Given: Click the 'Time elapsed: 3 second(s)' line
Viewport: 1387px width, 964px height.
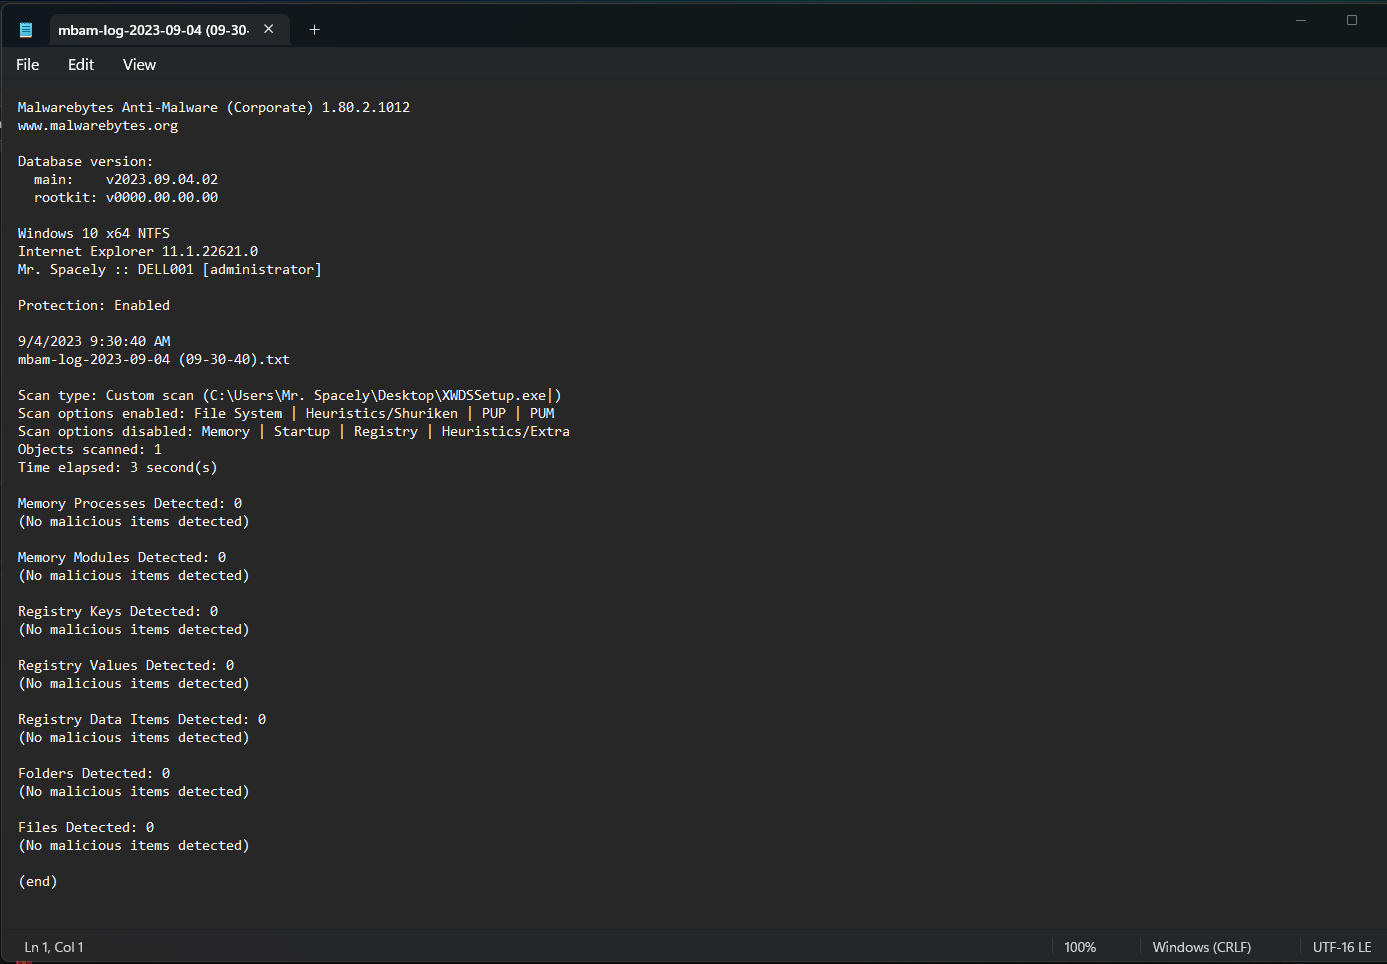Looking at the screenshot, I should [118, 468].
